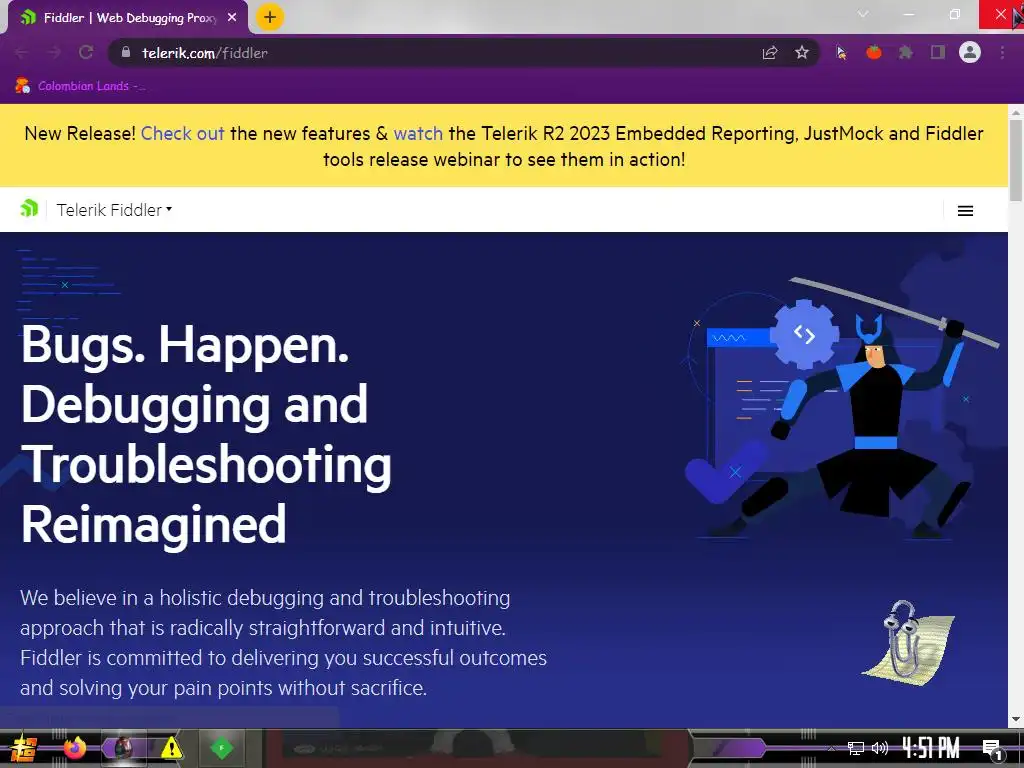Viewport: 1024px width, 768px height.
Task: Click the scrollbar down arrow
Action: pos(1016,719)
